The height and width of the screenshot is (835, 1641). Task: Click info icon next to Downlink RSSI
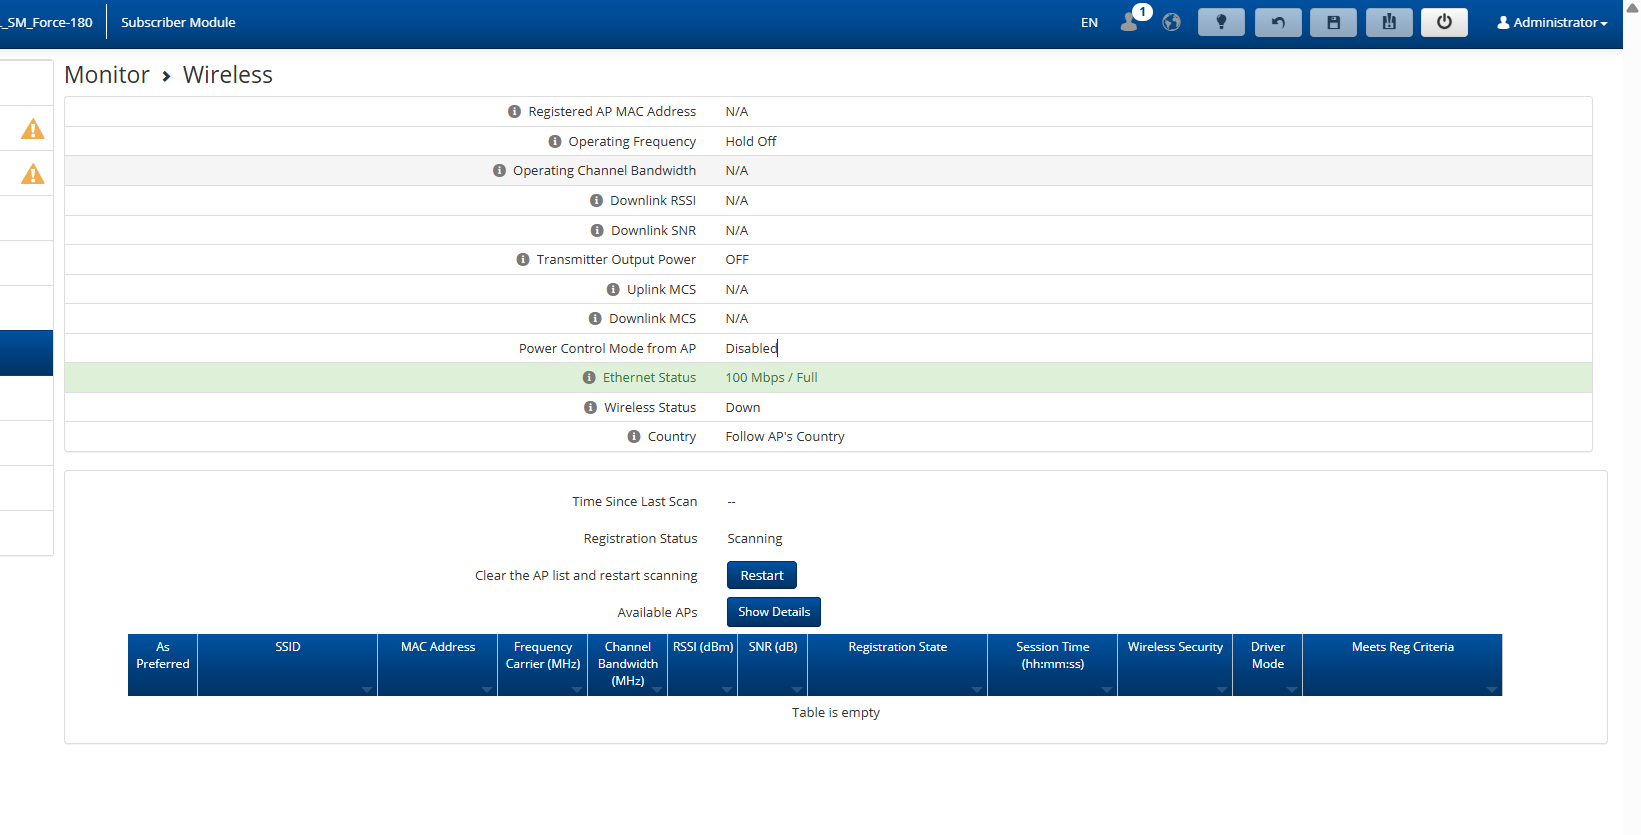[596, 201]
